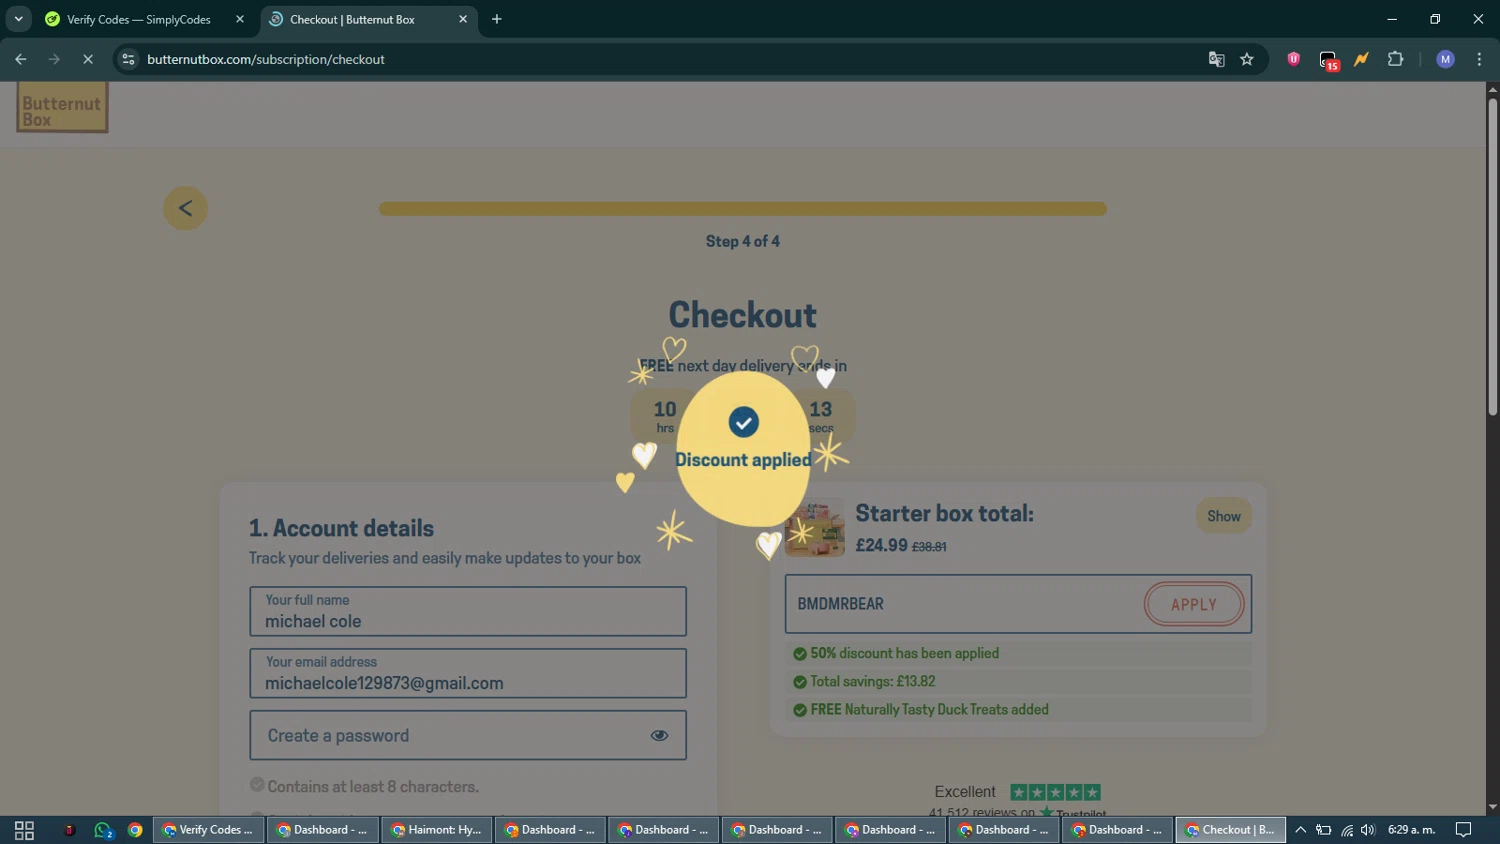Click the scrollbar down arrow

coord(1492,807)
